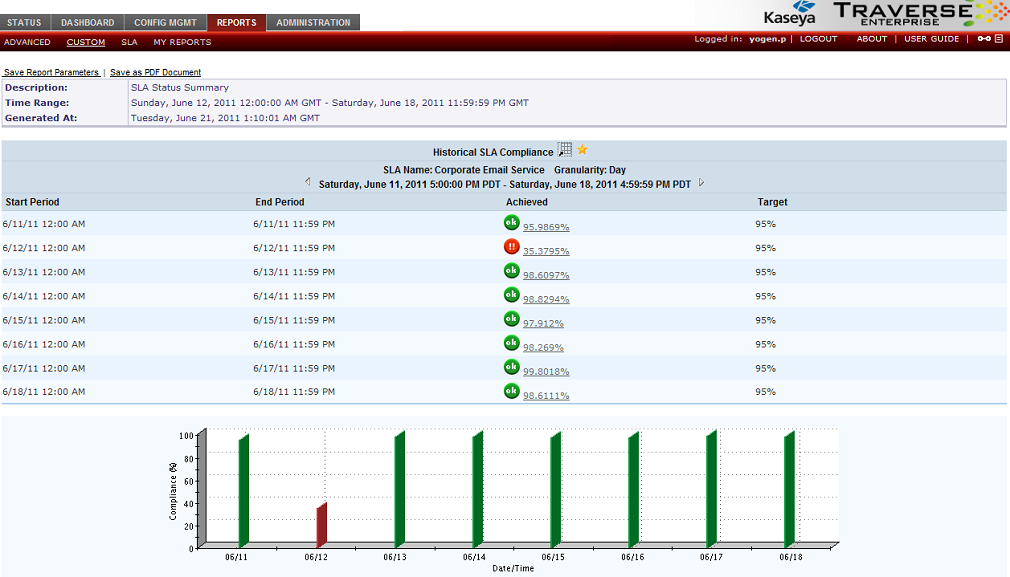Click the page icon at far right of header
1010x577 pixels.
(999, 39)
